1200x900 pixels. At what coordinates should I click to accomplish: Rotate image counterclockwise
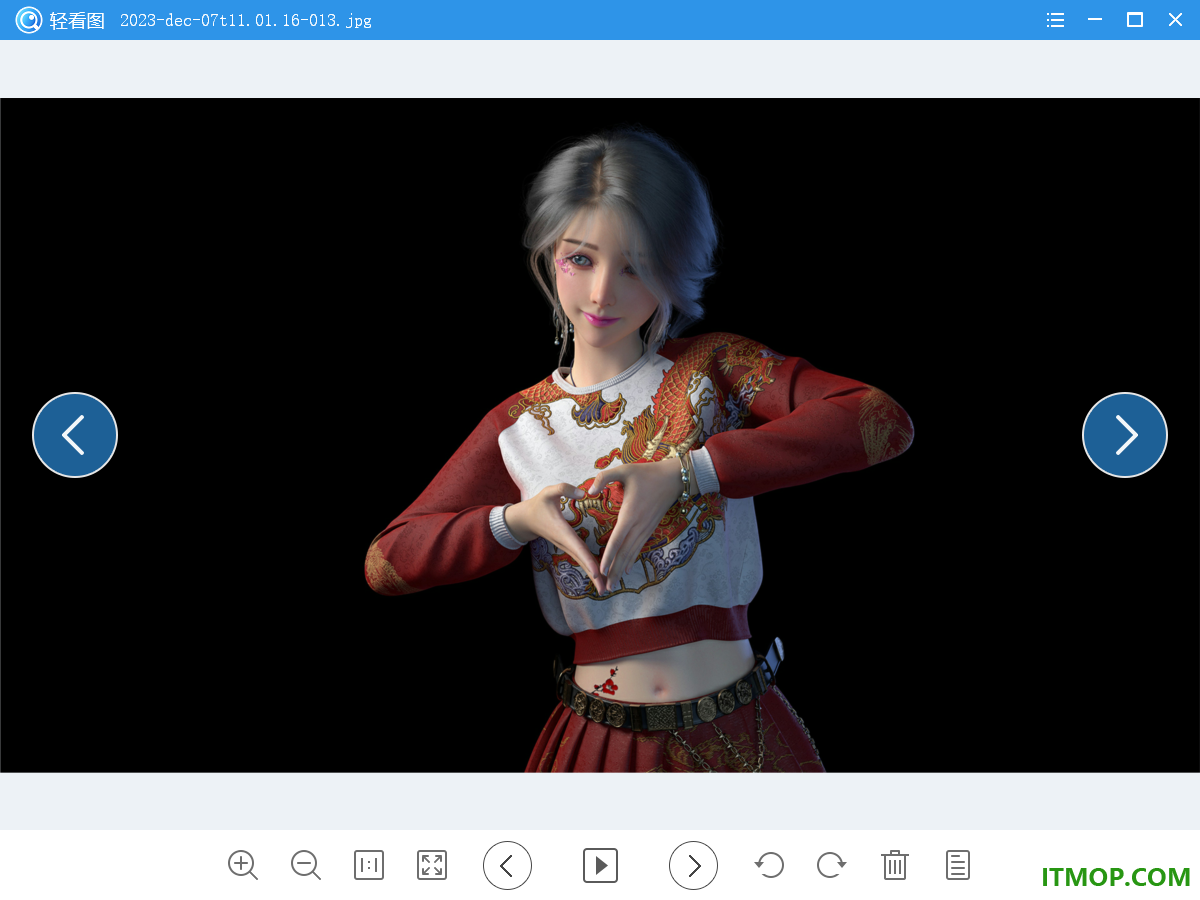769,865
